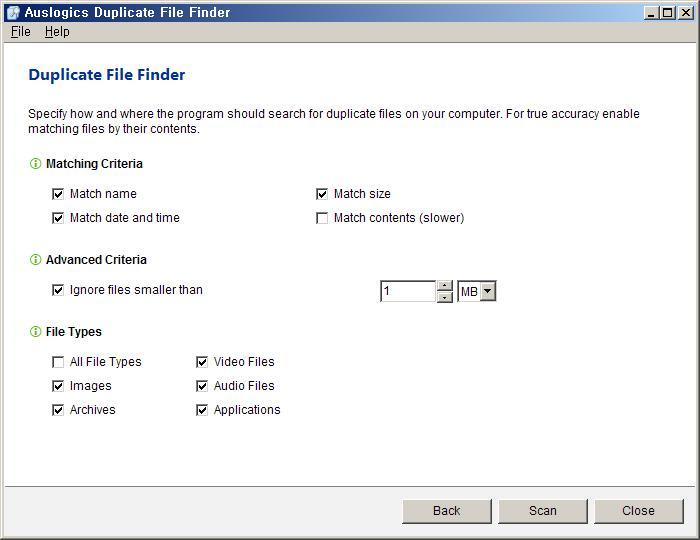Screen dimensions: 700x540
Task: Uncheck Match date and time
Action: pyautogui.click(x=58, y=218)
